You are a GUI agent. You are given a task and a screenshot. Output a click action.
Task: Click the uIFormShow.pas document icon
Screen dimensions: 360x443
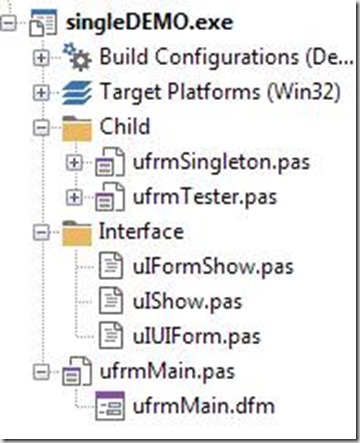pyautogui.click(x=111, y=266)
